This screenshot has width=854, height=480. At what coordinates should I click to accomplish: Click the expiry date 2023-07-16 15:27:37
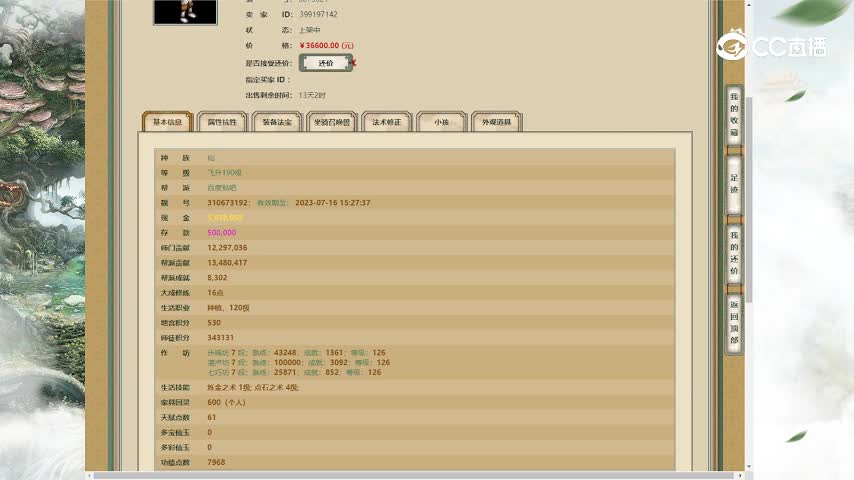(x=333, y=203)
